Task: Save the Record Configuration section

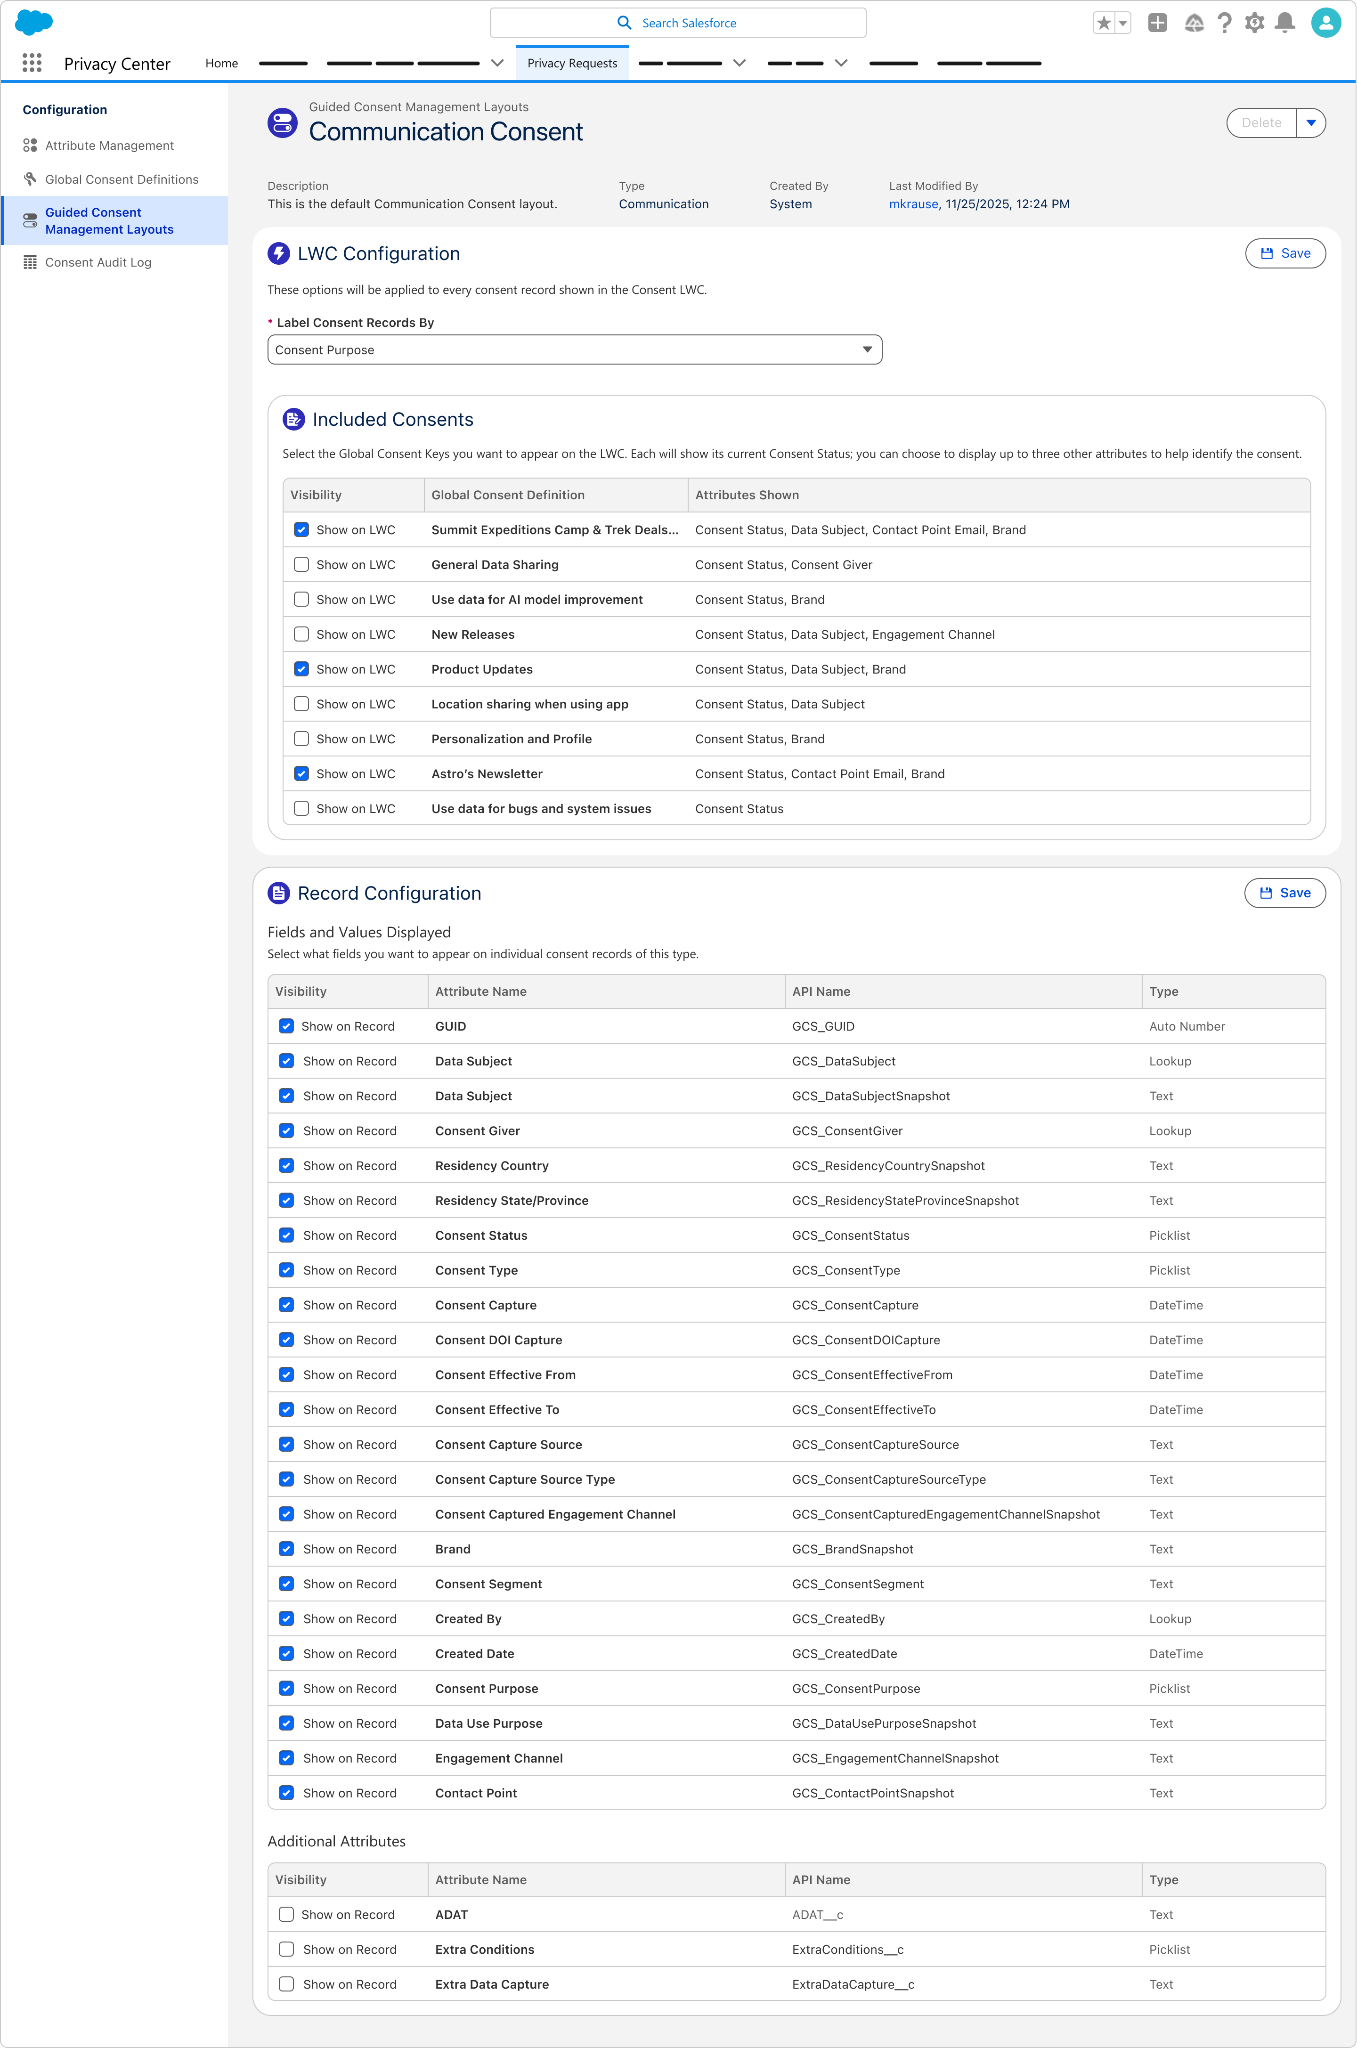Action: (x=1285, y=893)
